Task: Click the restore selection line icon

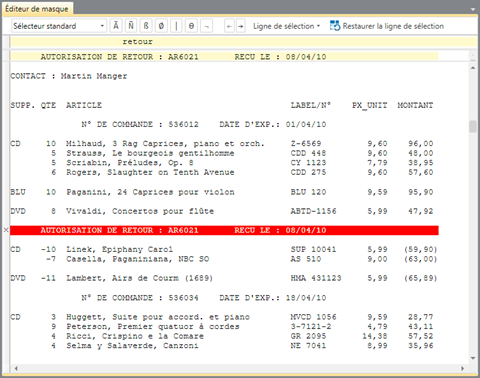Action: (335, 26)
